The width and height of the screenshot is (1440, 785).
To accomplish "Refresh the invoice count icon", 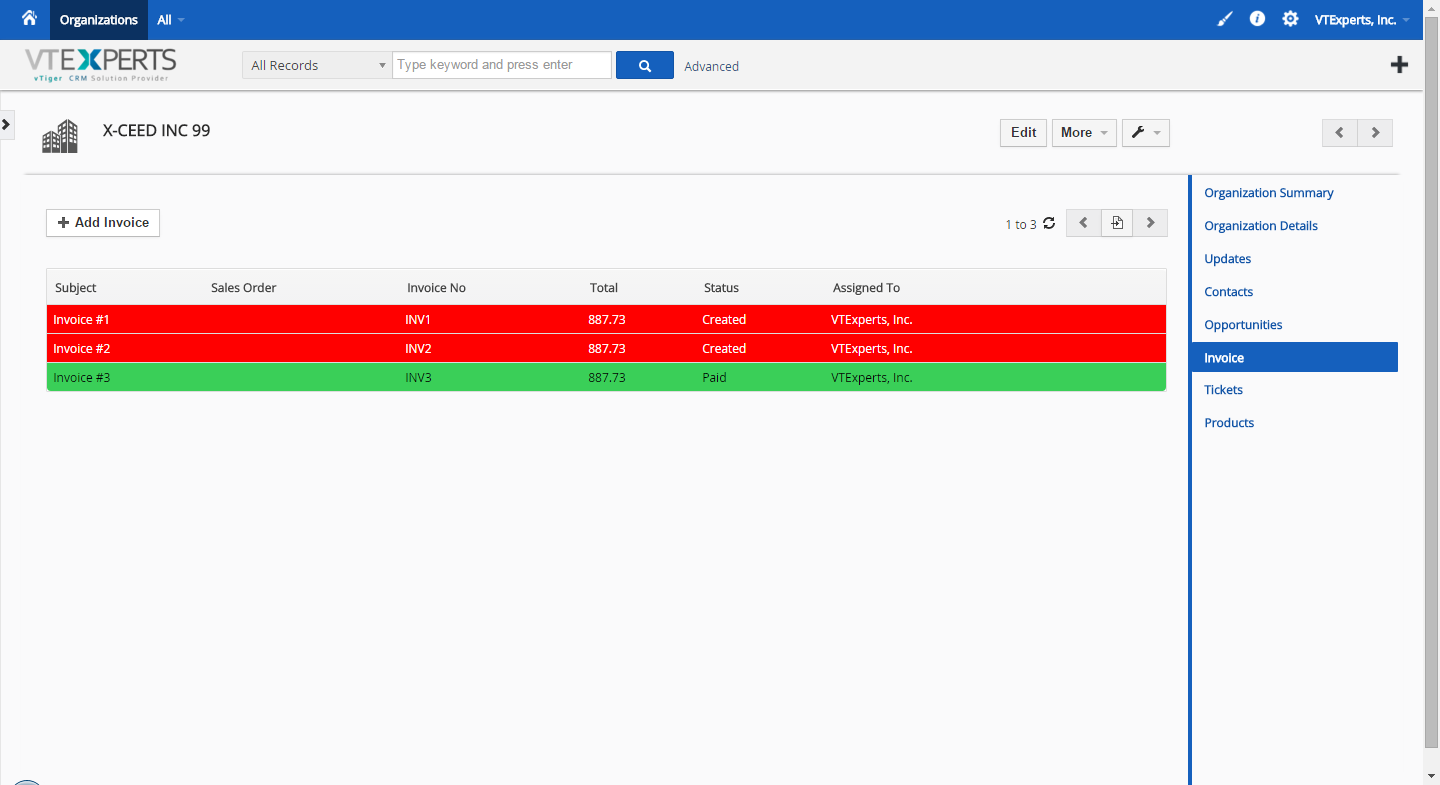I will (1049, 224).
